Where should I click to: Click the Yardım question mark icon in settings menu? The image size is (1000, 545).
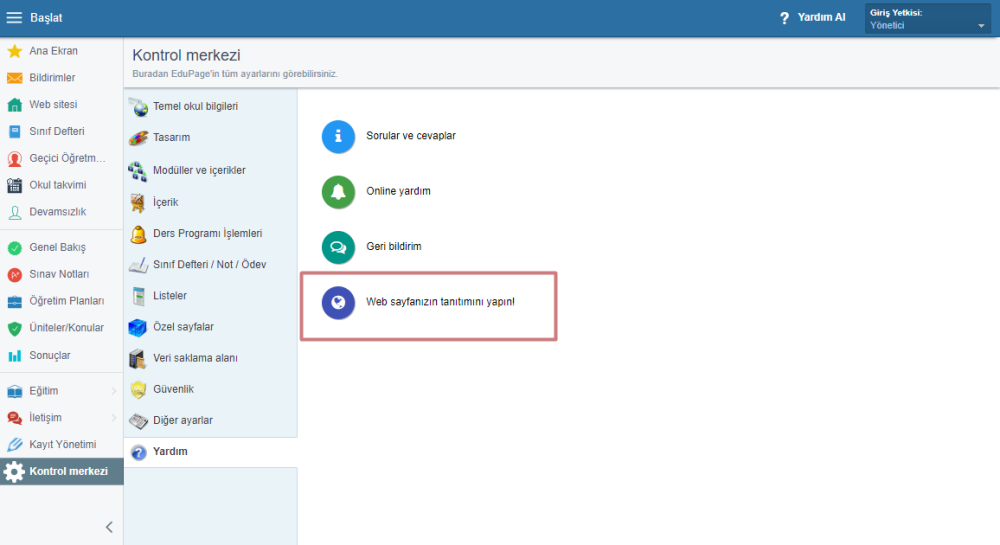pos(138,453)
